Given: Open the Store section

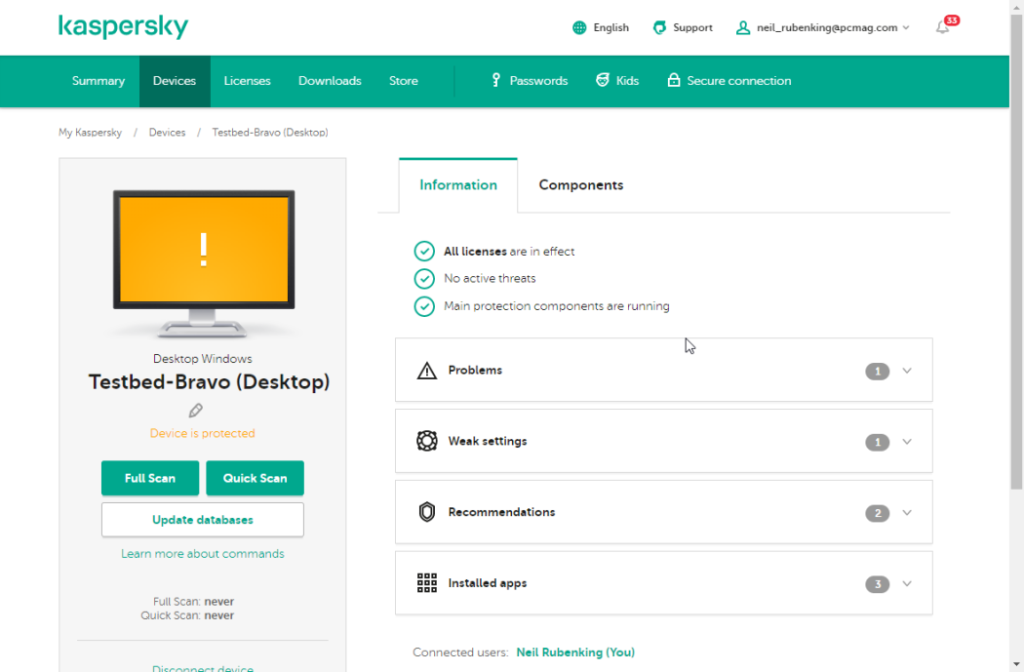Looking at the screenshot, I should click(403, 80).
